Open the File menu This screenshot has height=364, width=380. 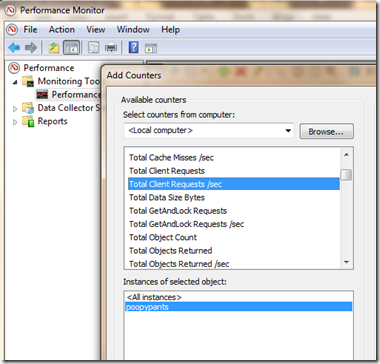[30, 30]
